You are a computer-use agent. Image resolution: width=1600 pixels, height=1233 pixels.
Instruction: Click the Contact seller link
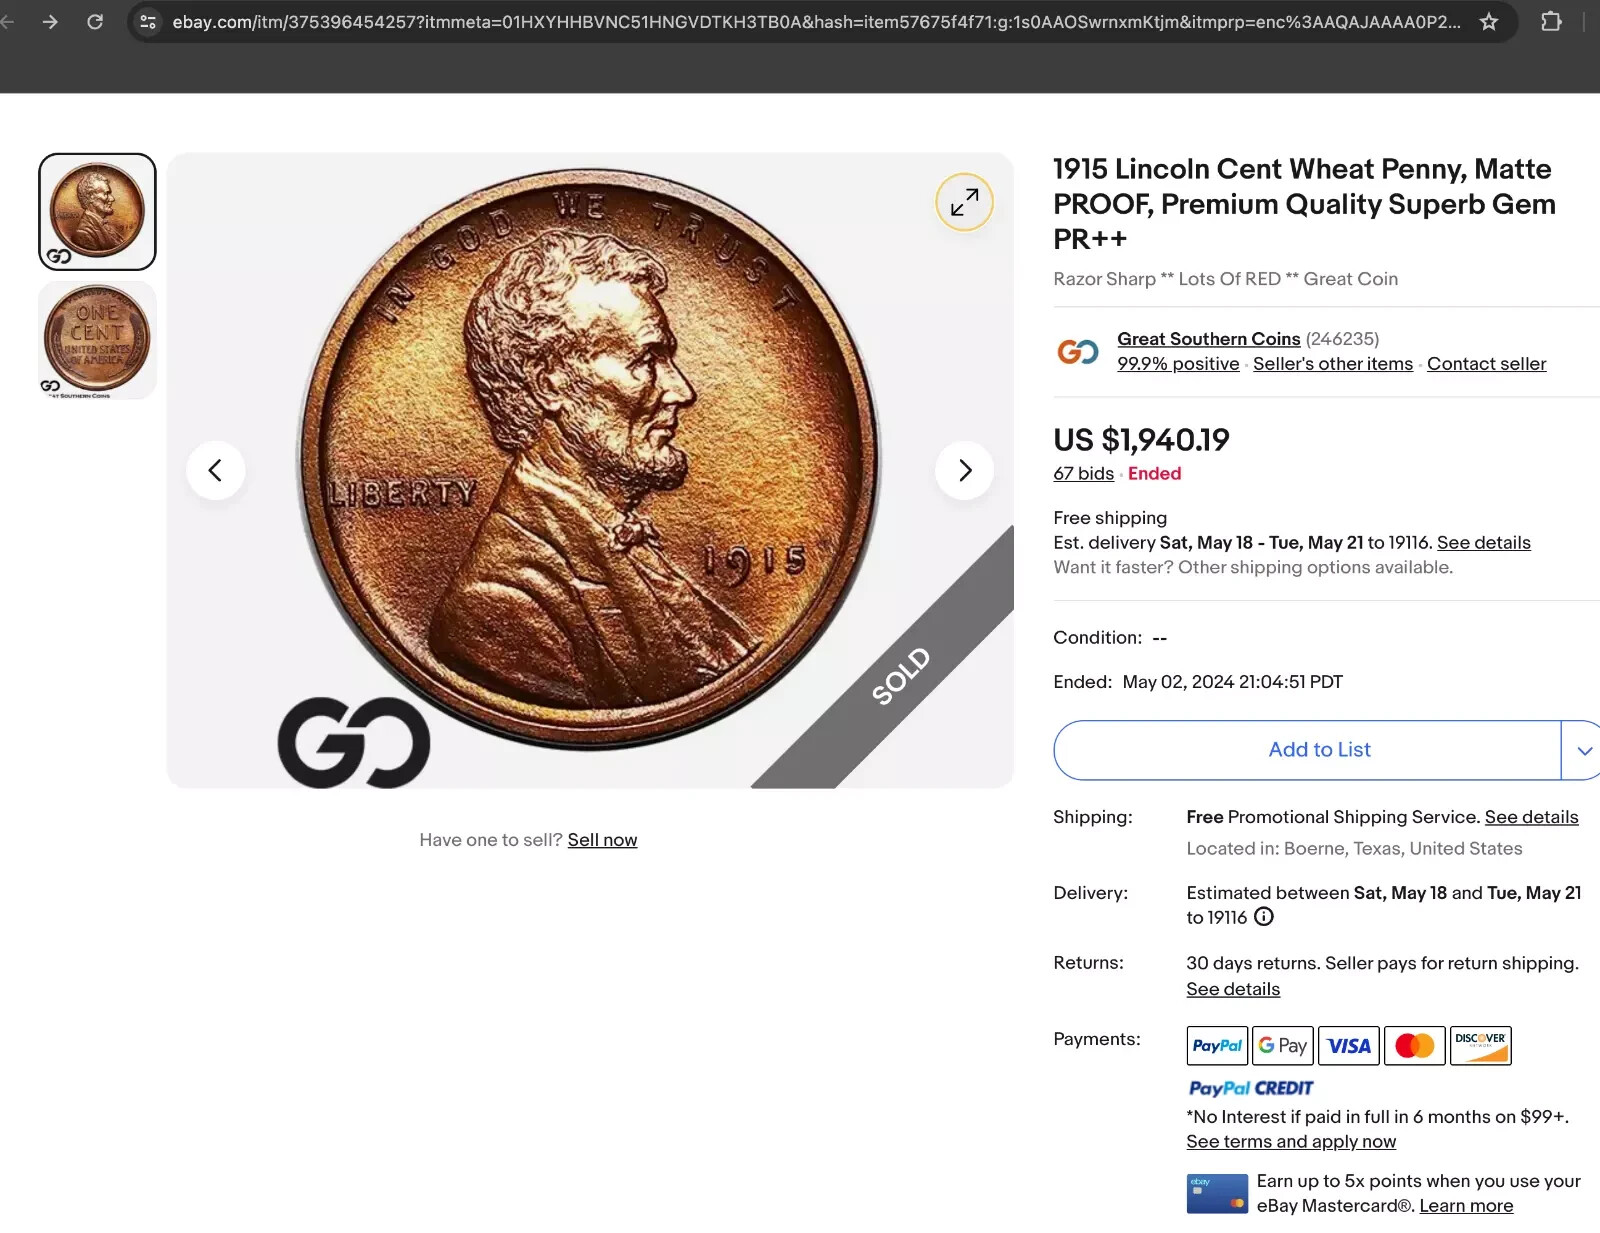coord(1486,364)
